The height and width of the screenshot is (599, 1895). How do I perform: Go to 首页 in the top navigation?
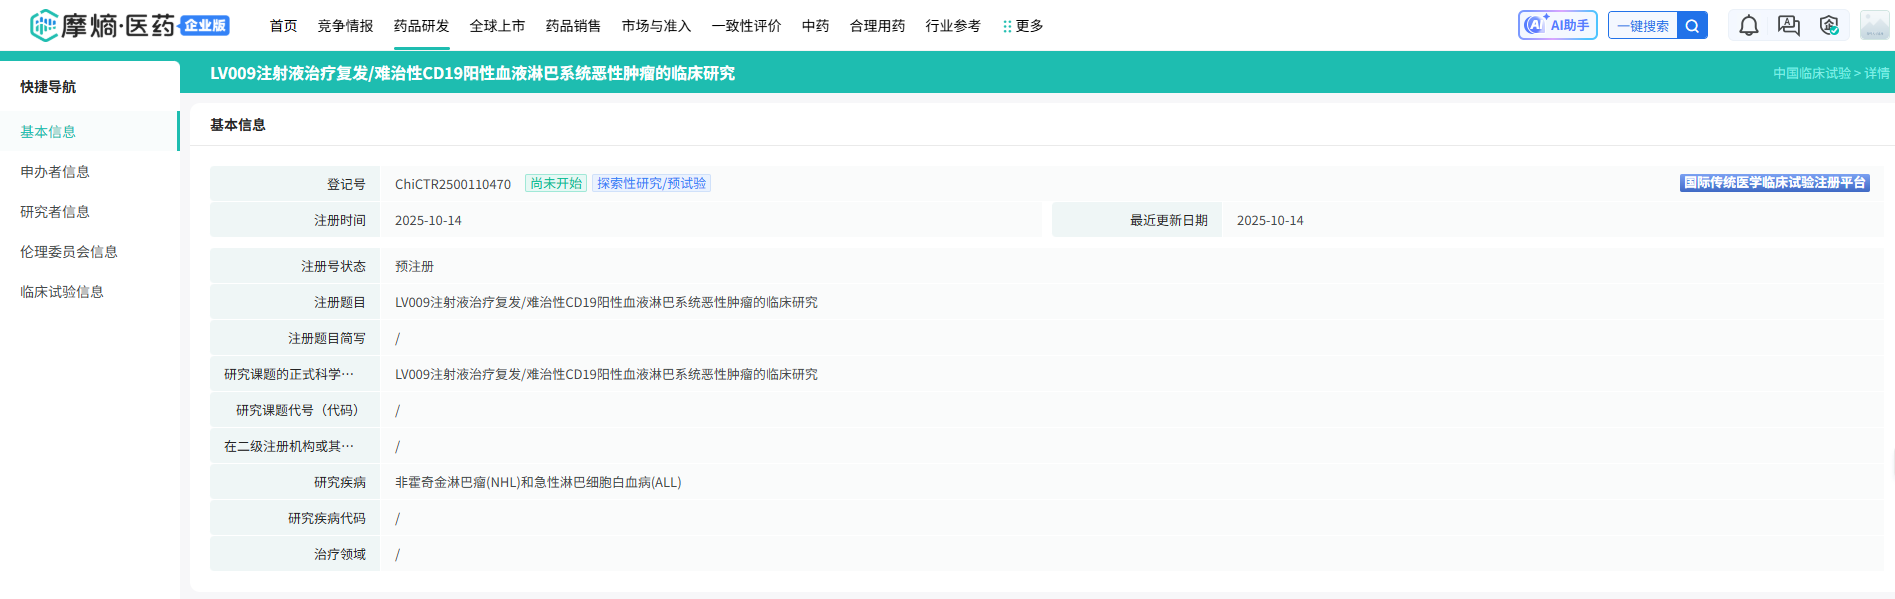pos(283,26)
